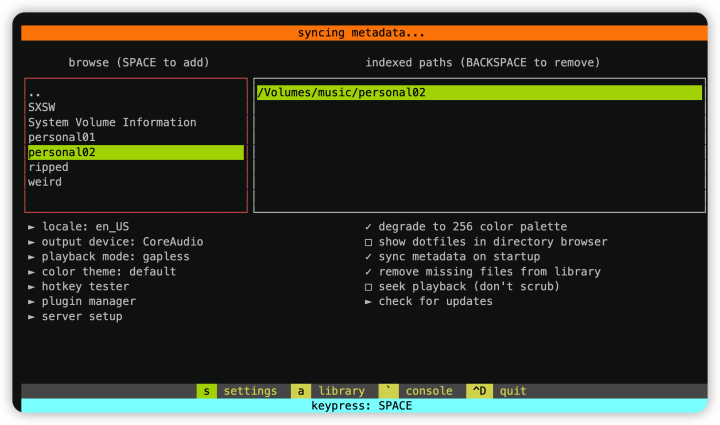The image size is (720, 425).
Task: Open the plugin manager
Action: click(82, 302)
